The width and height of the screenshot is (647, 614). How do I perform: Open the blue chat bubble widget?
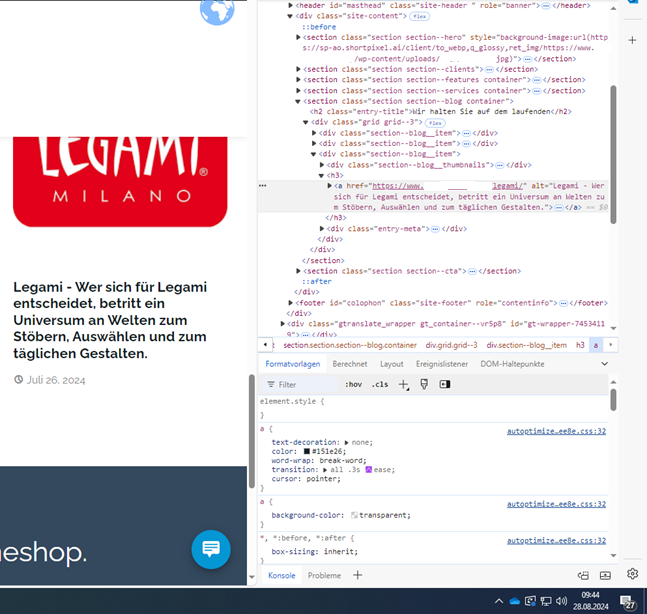[x=211, y=549]
